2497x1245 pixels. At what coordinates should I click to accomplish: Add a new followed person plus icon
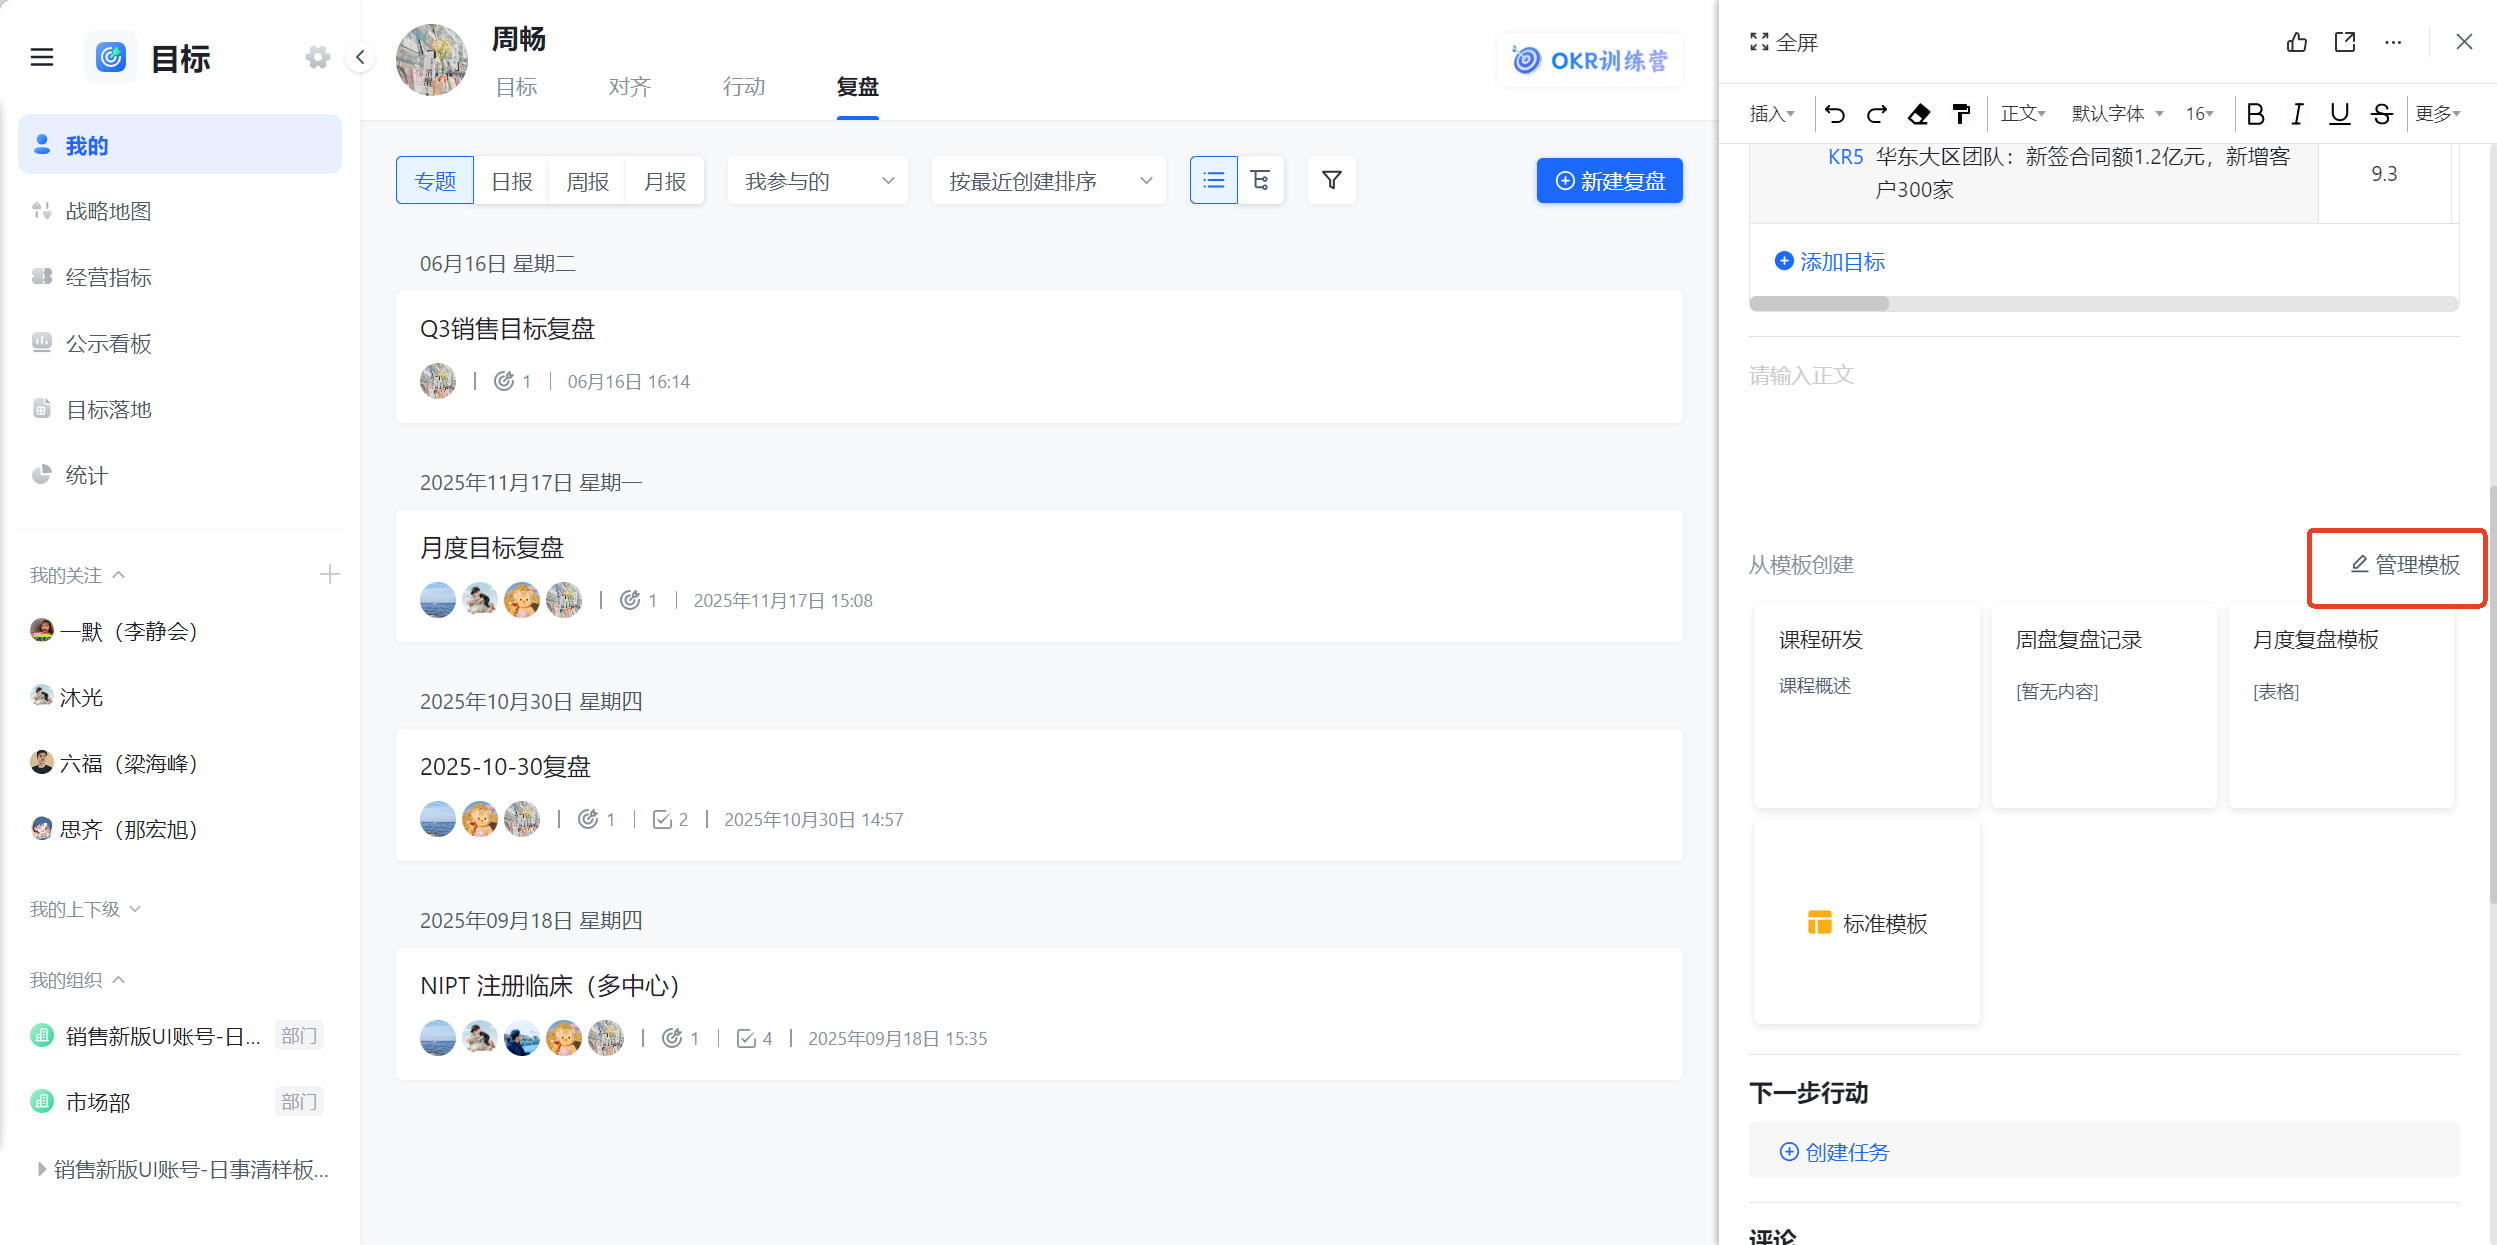pos(329,574)
